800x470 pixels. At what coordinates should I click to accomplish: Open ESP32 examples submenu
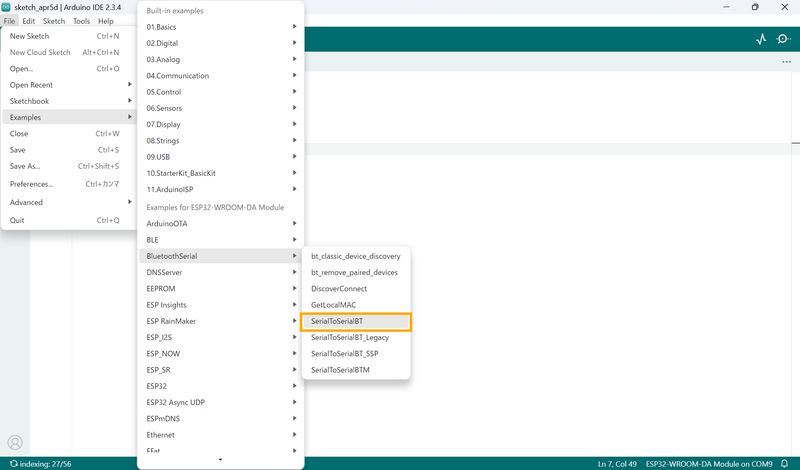point(220,386)
